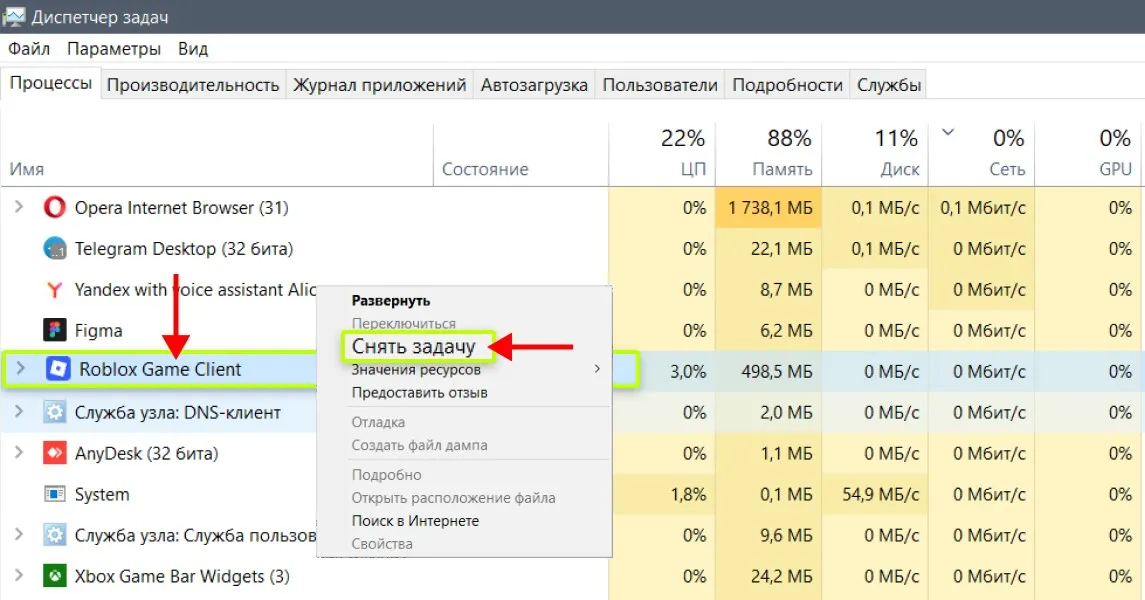Click System disk value 54,9 МБ/с
The width and height of the screenshot is (1145, 600).
(881, 494)
